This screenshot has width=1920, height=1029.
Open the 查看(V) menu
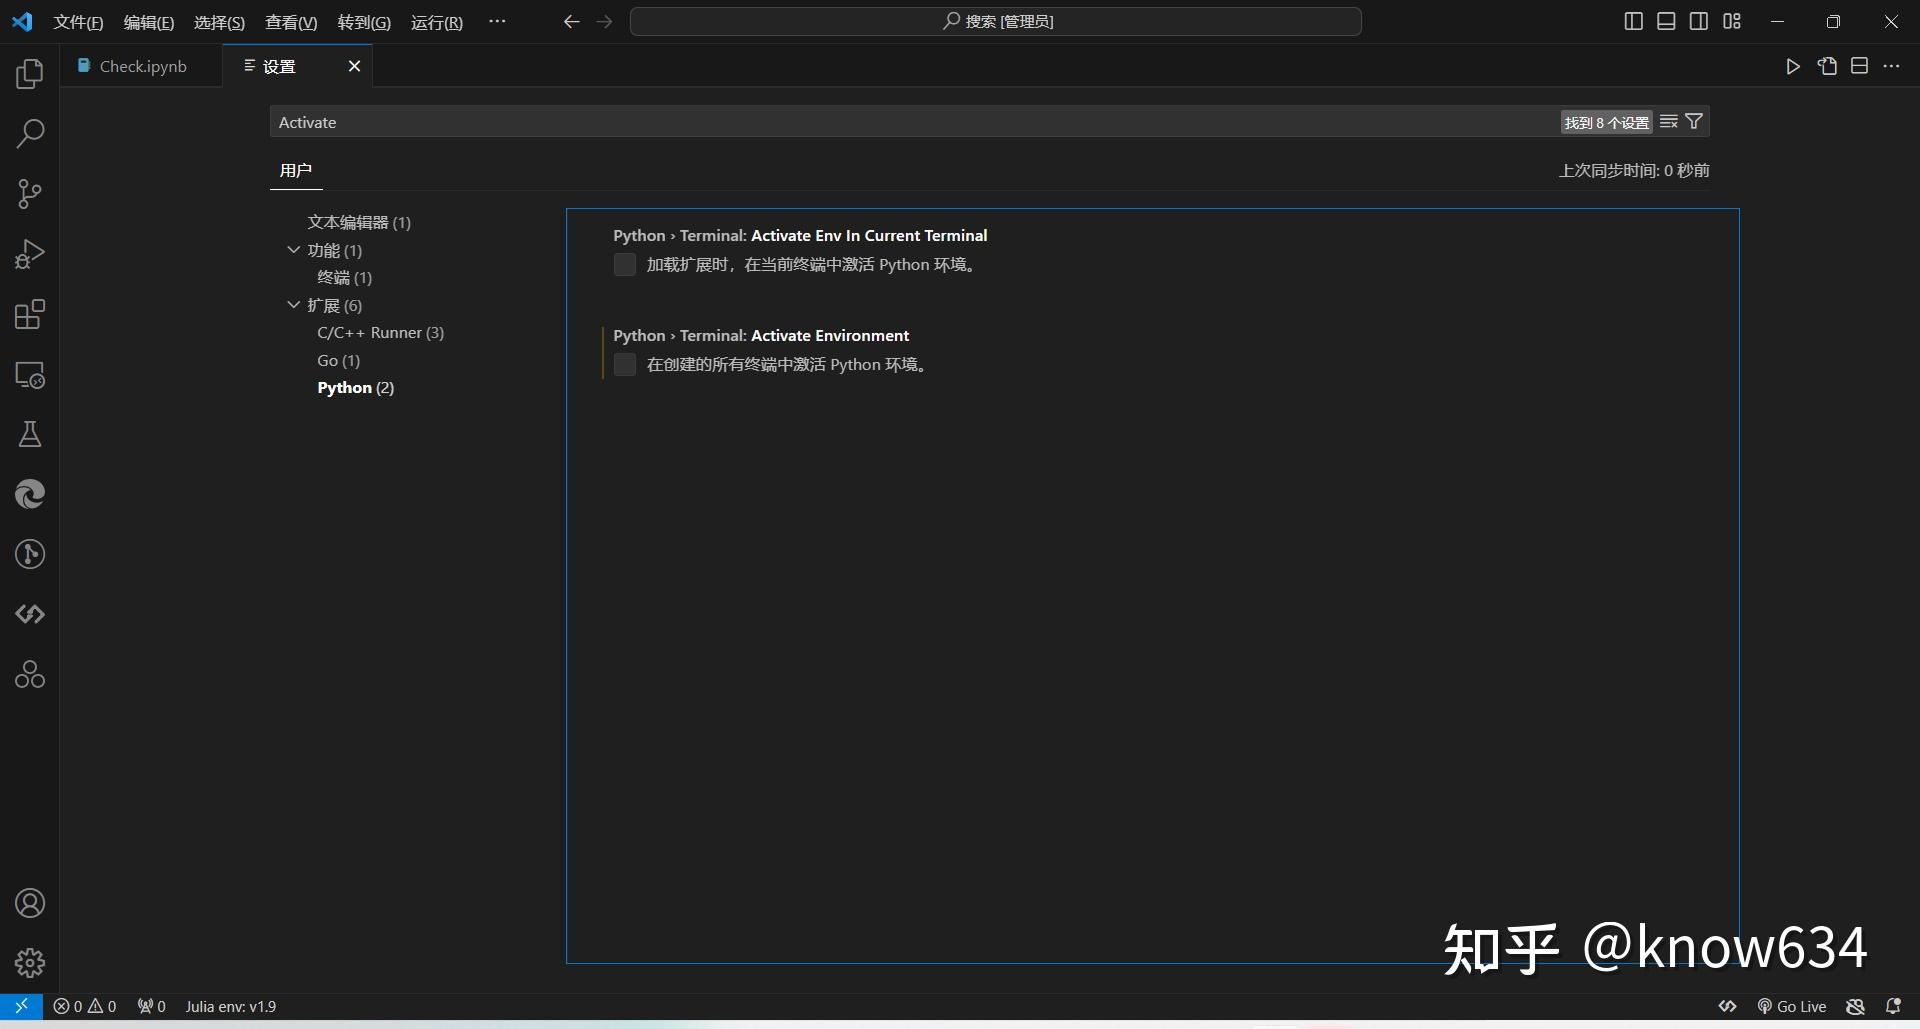(x=291, y=22)
